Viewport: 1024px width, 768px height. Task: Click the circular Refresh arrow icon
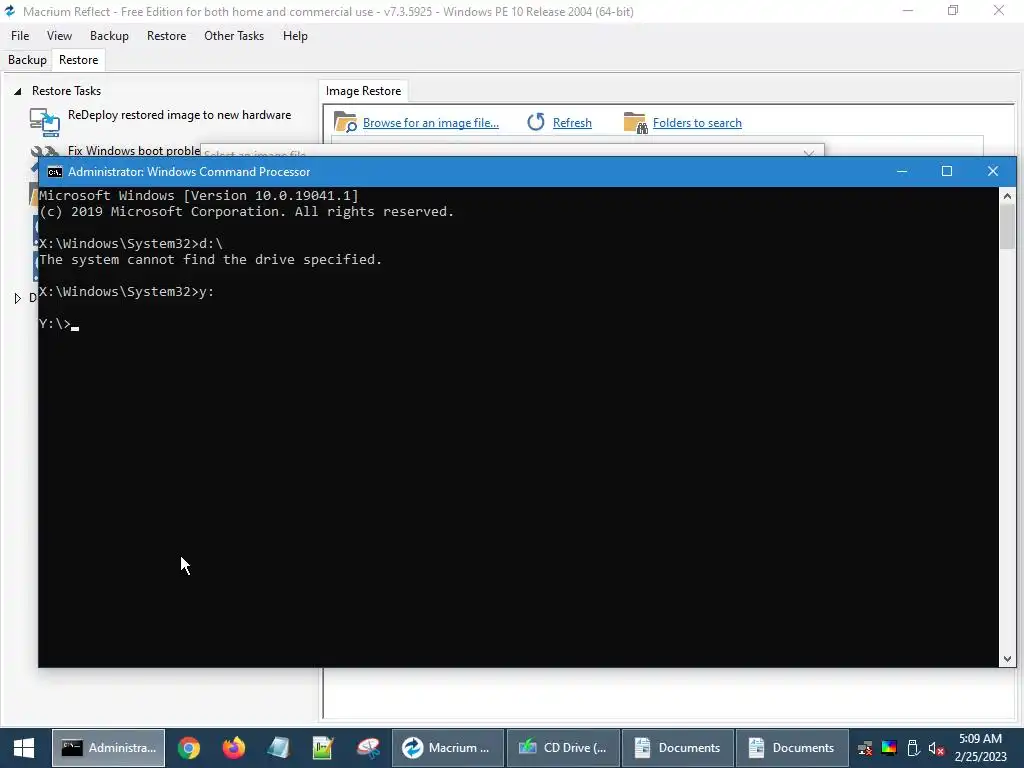click(536, 122)
